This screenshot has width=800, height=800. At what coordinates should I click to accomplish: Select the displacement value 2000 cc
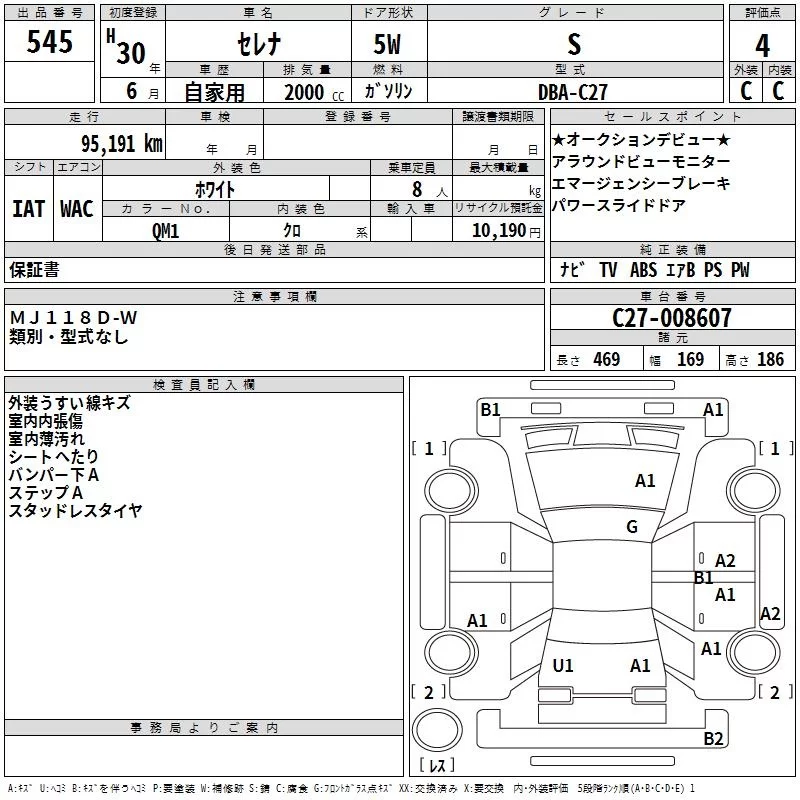click(314, 92)
